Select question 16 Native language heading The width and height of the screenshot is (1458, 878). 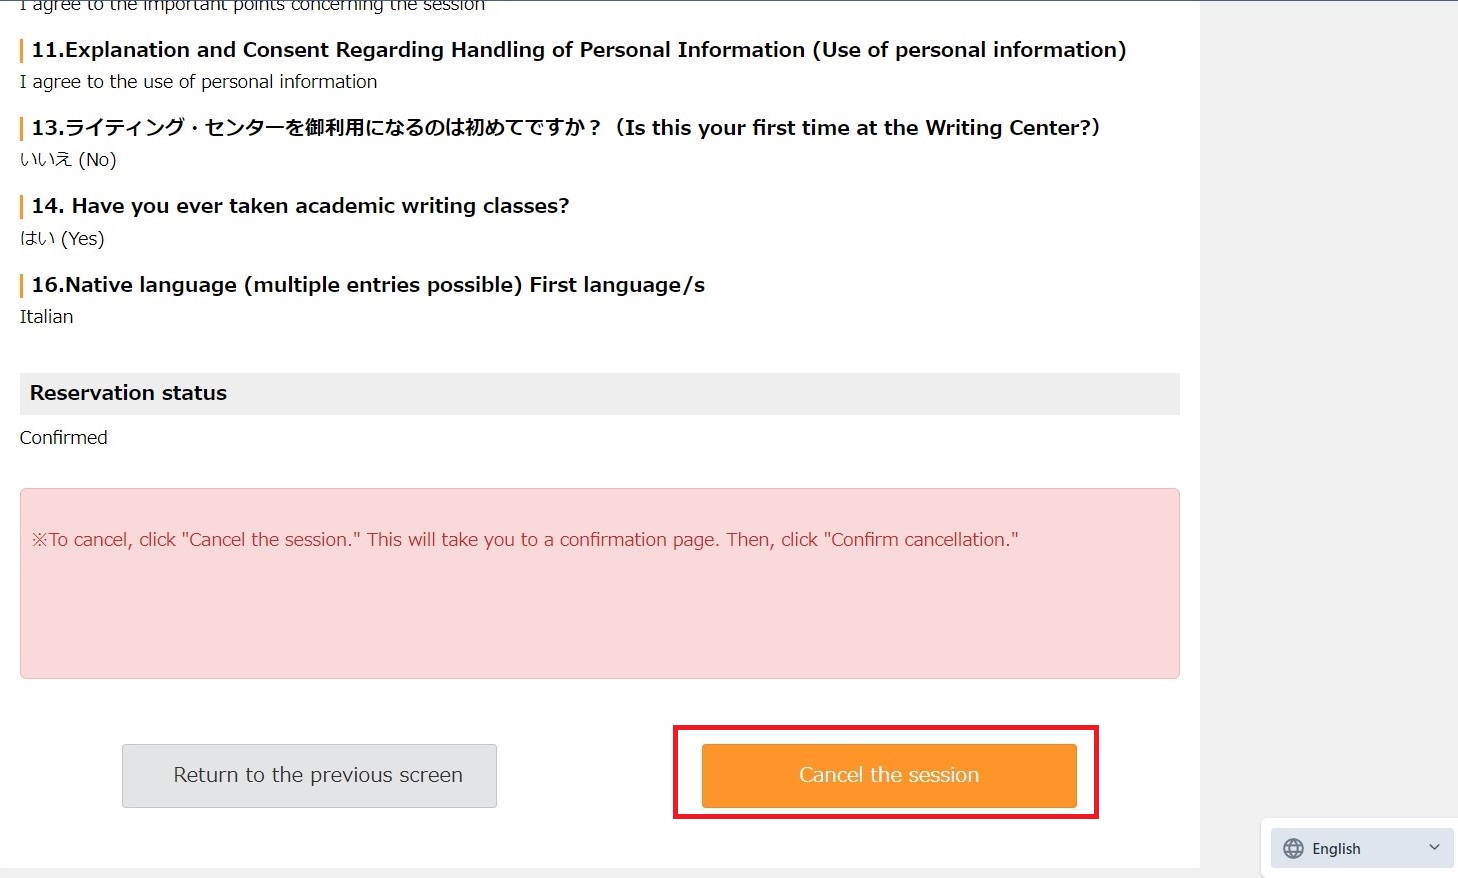pyautogui.click(x=368, y=285)
